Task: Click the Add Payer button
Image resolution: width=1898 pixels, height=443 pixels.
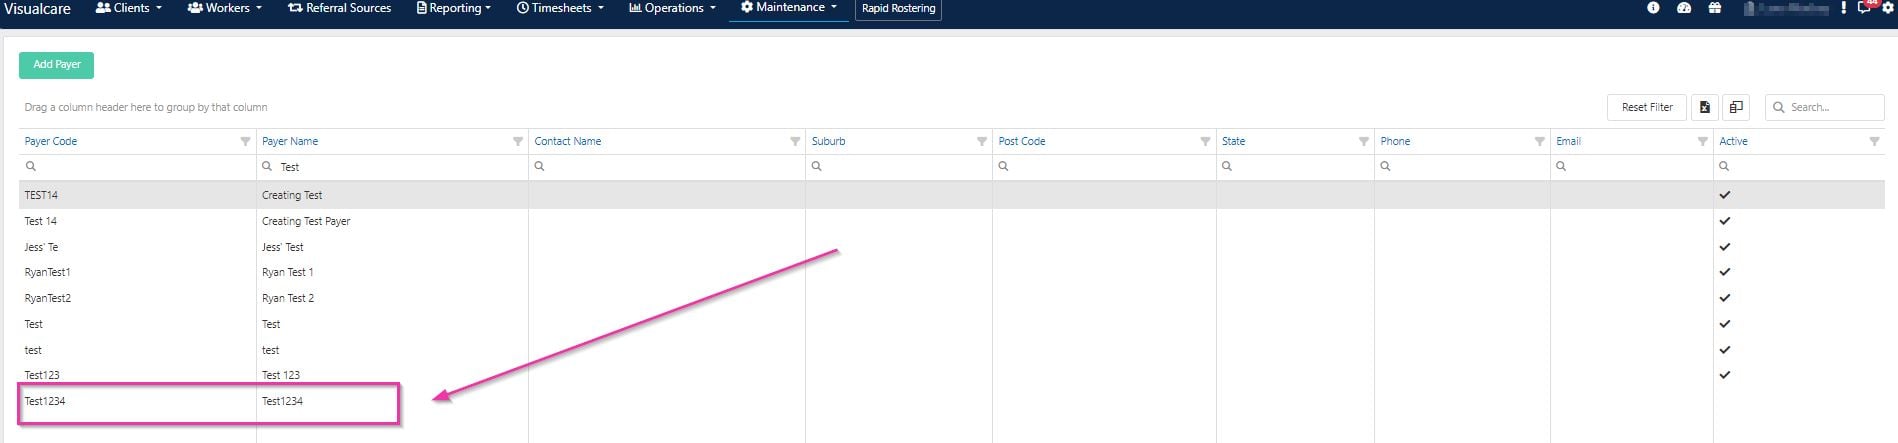Action: [x=57, y=65]
